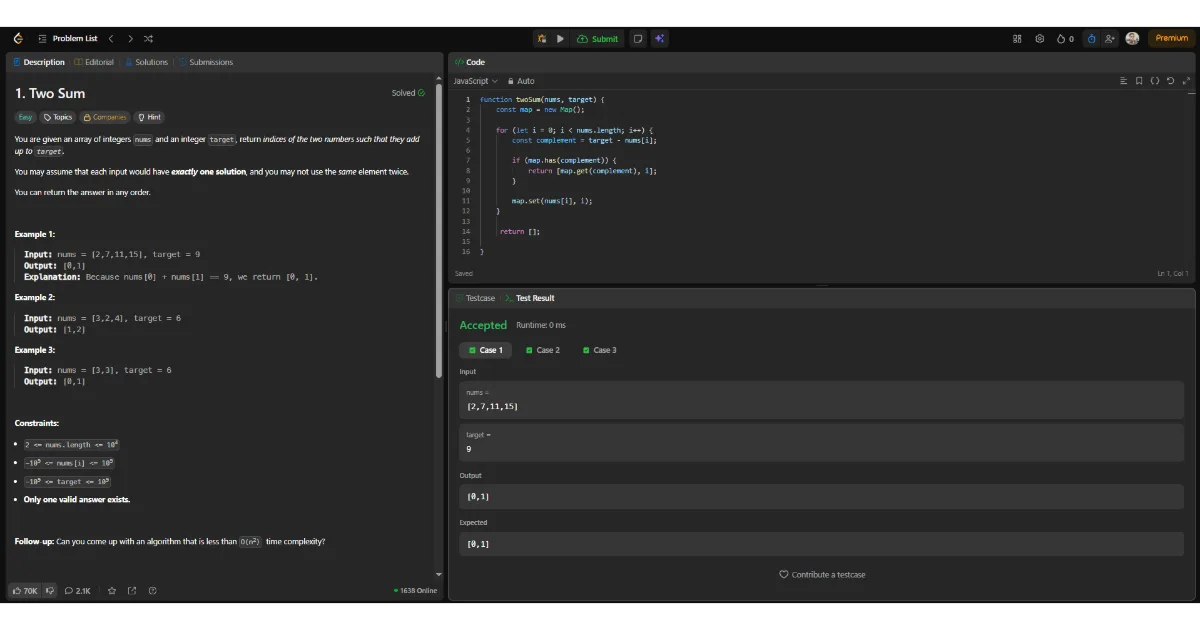Click the curly braces icon in code toolbar

click(1155, 81)
